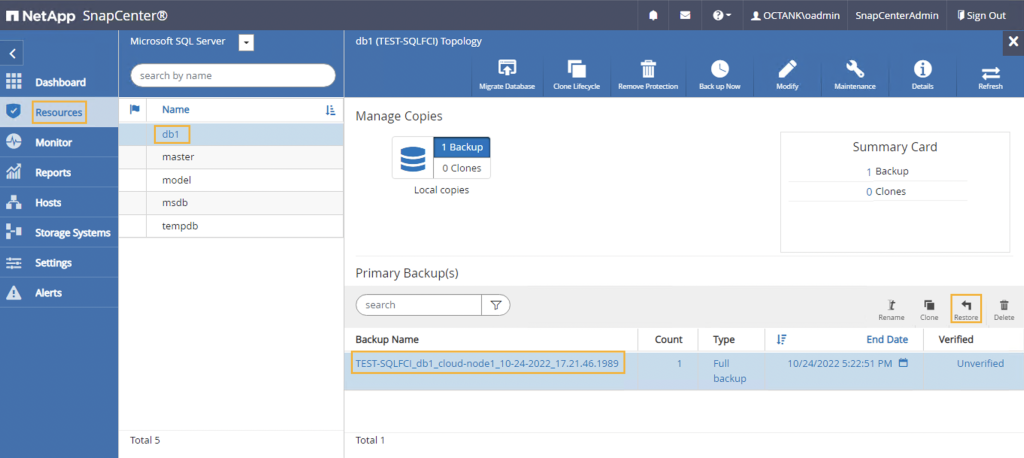Click the Reports chart icon
The width and height of the screenshot is (1024, 458).
click(14, 172)
